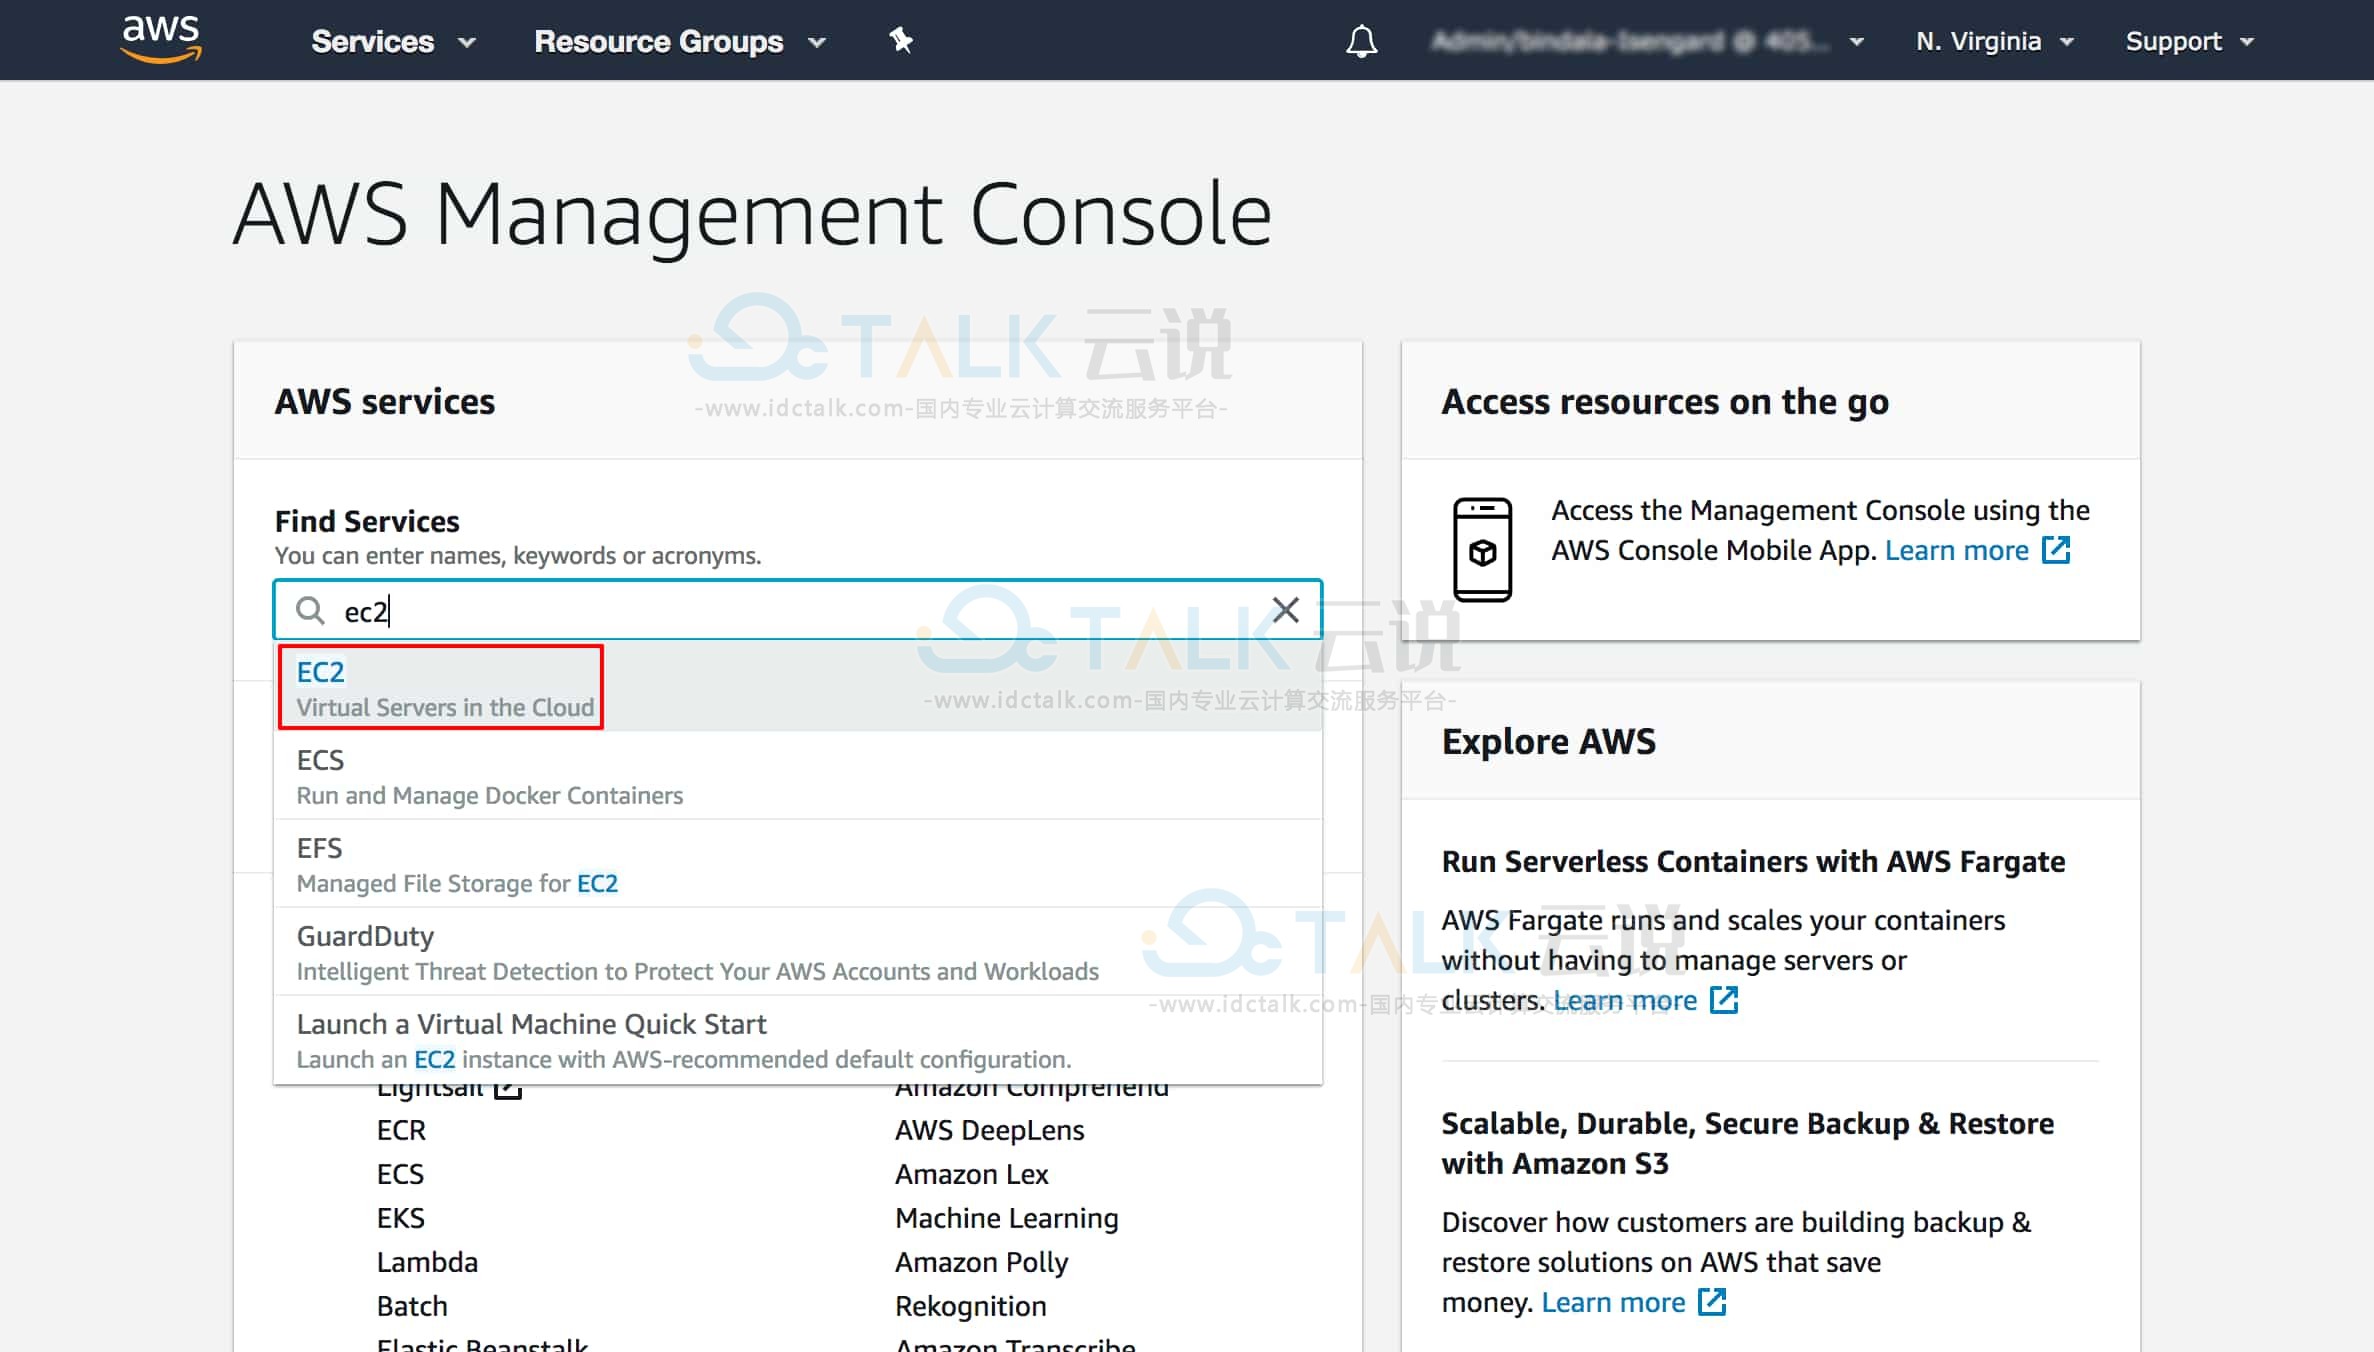2374x1352 pixels.
Task: Click the Lightsail external link icon
Action: pos(508,1090)
